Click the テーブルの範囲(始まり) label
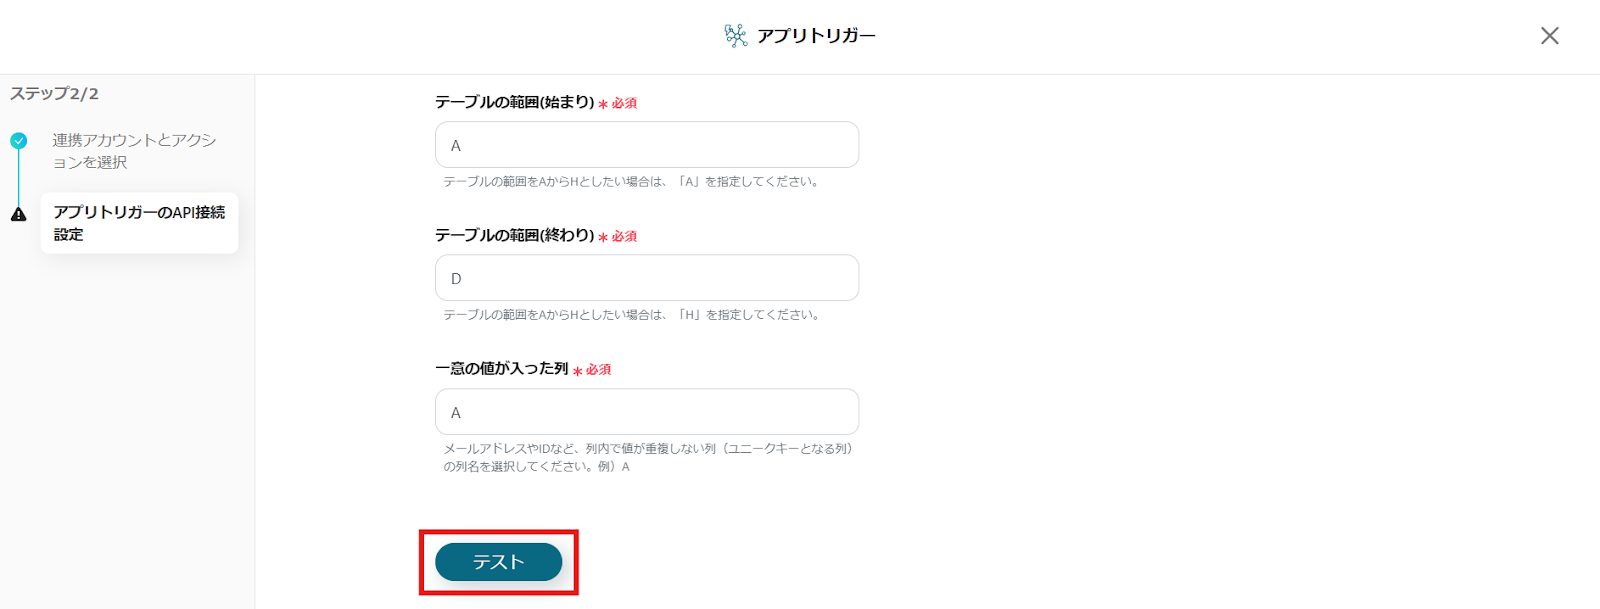 point(514,102)
